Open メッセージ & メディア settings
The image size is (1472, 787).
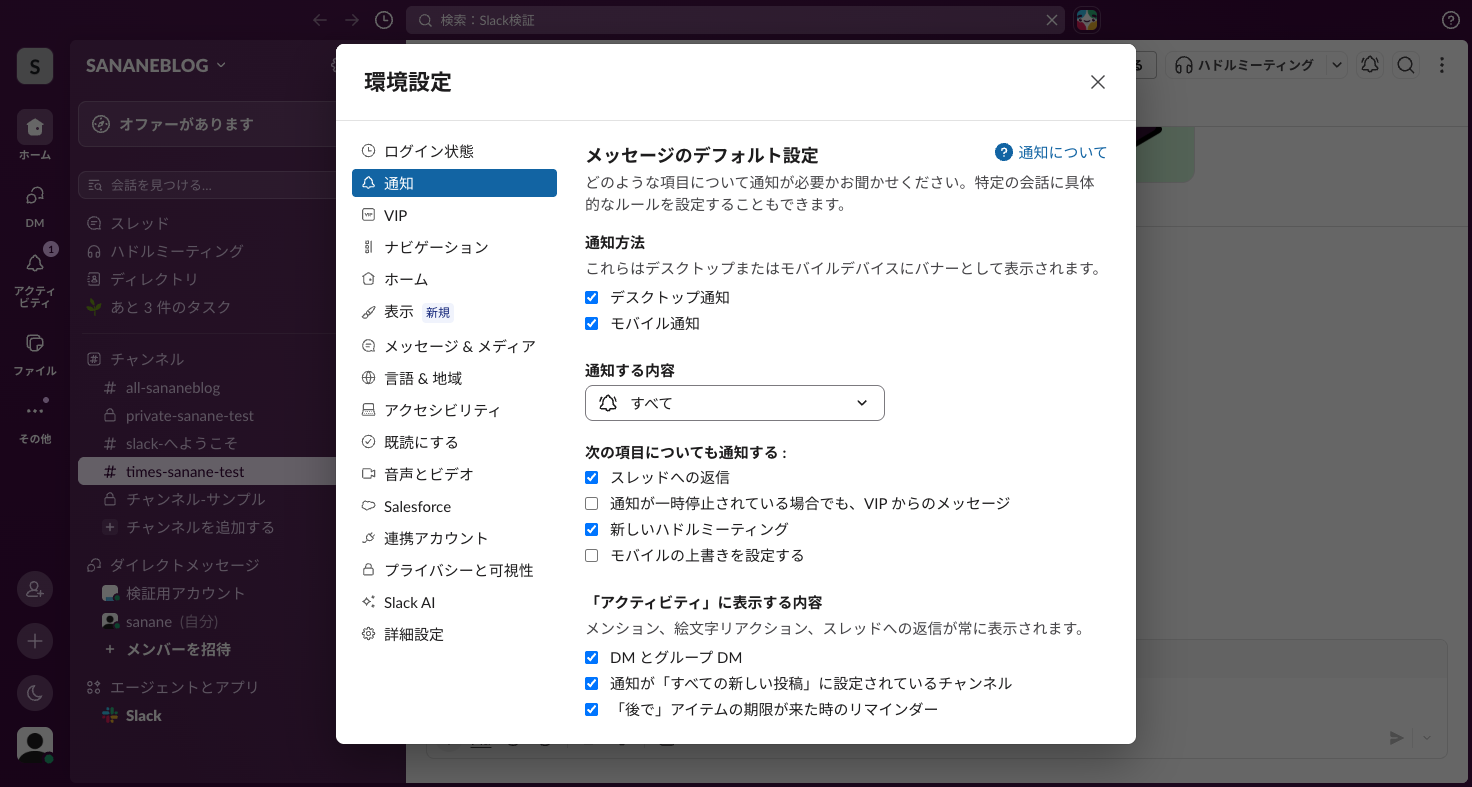click(454, 346)
